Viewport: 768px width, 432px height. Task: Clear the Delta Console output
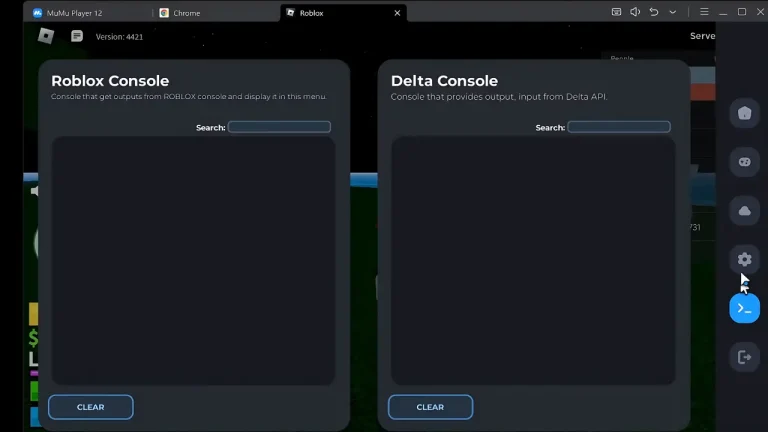tap(430, 407)
